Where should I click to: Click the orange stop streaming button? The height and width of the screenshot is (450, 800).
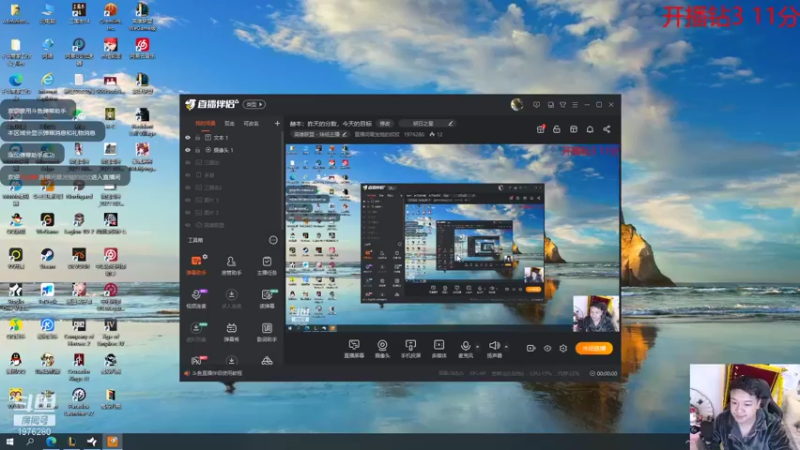[x=594, y=348]
